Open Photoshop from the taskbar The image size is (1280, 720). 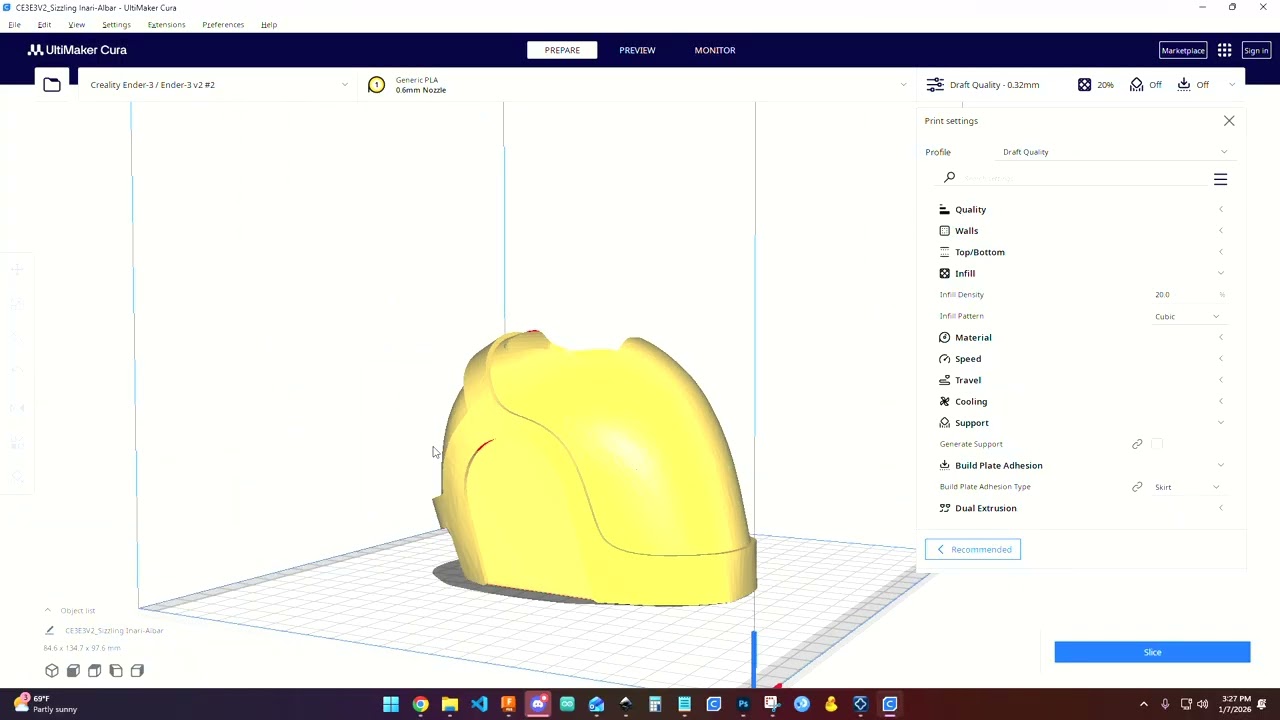(x=743, y=704)
